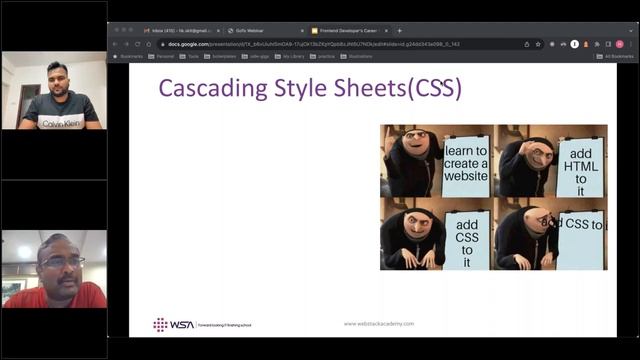
Task: Switch to the Gmail Inbox tab
Action: tap(181, 31)
